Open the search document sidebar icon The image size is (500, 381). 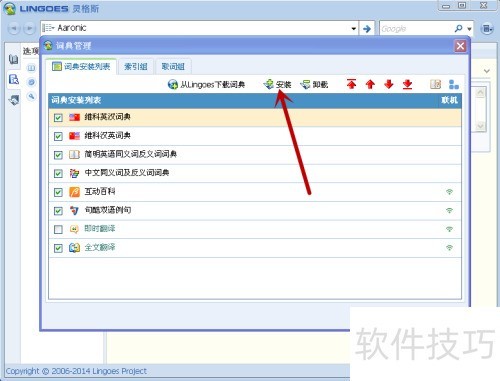click(14, 79)
